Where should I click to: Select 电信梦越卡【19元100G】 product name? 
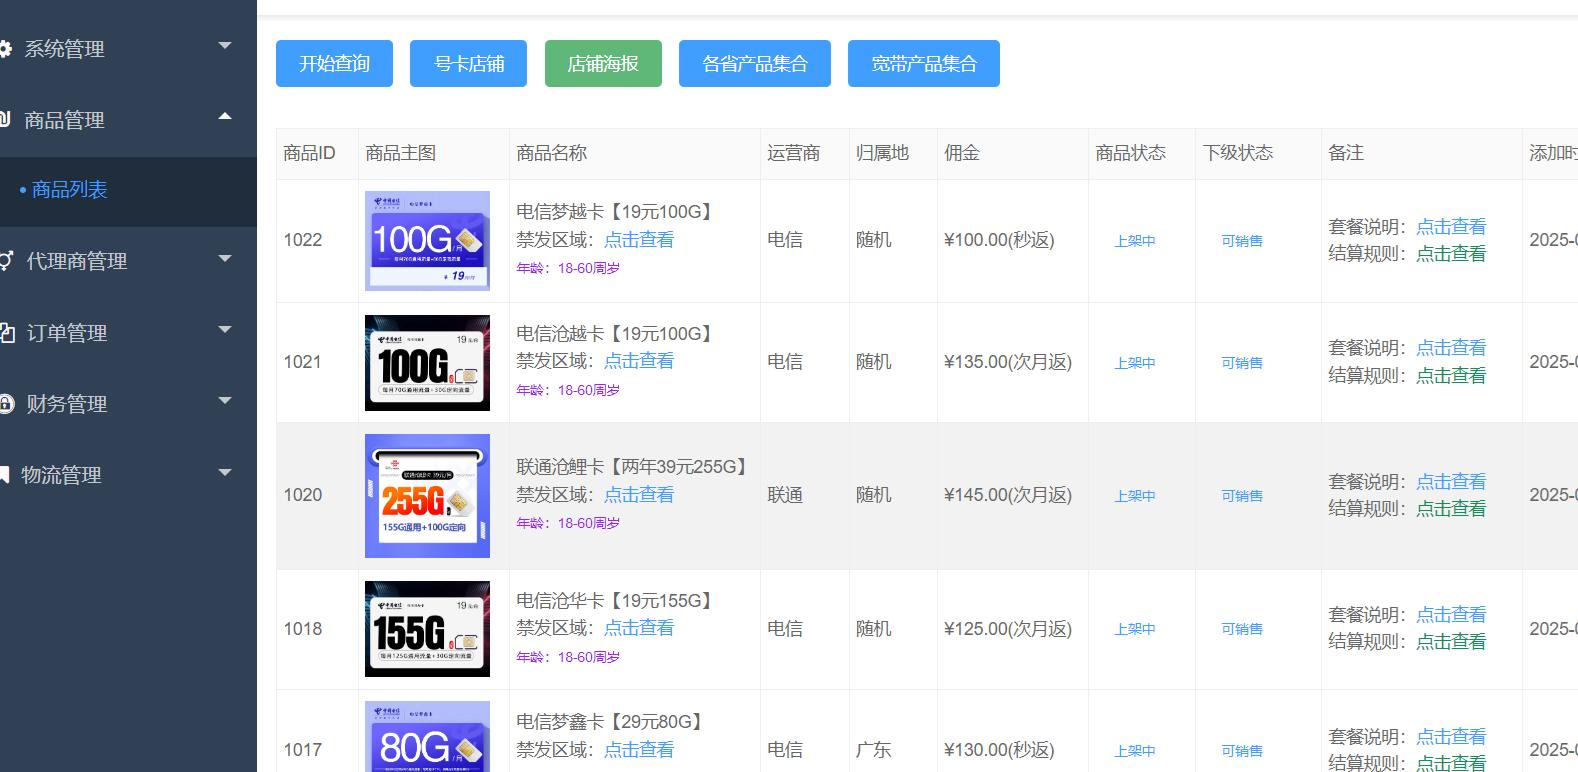pos(617,212)
